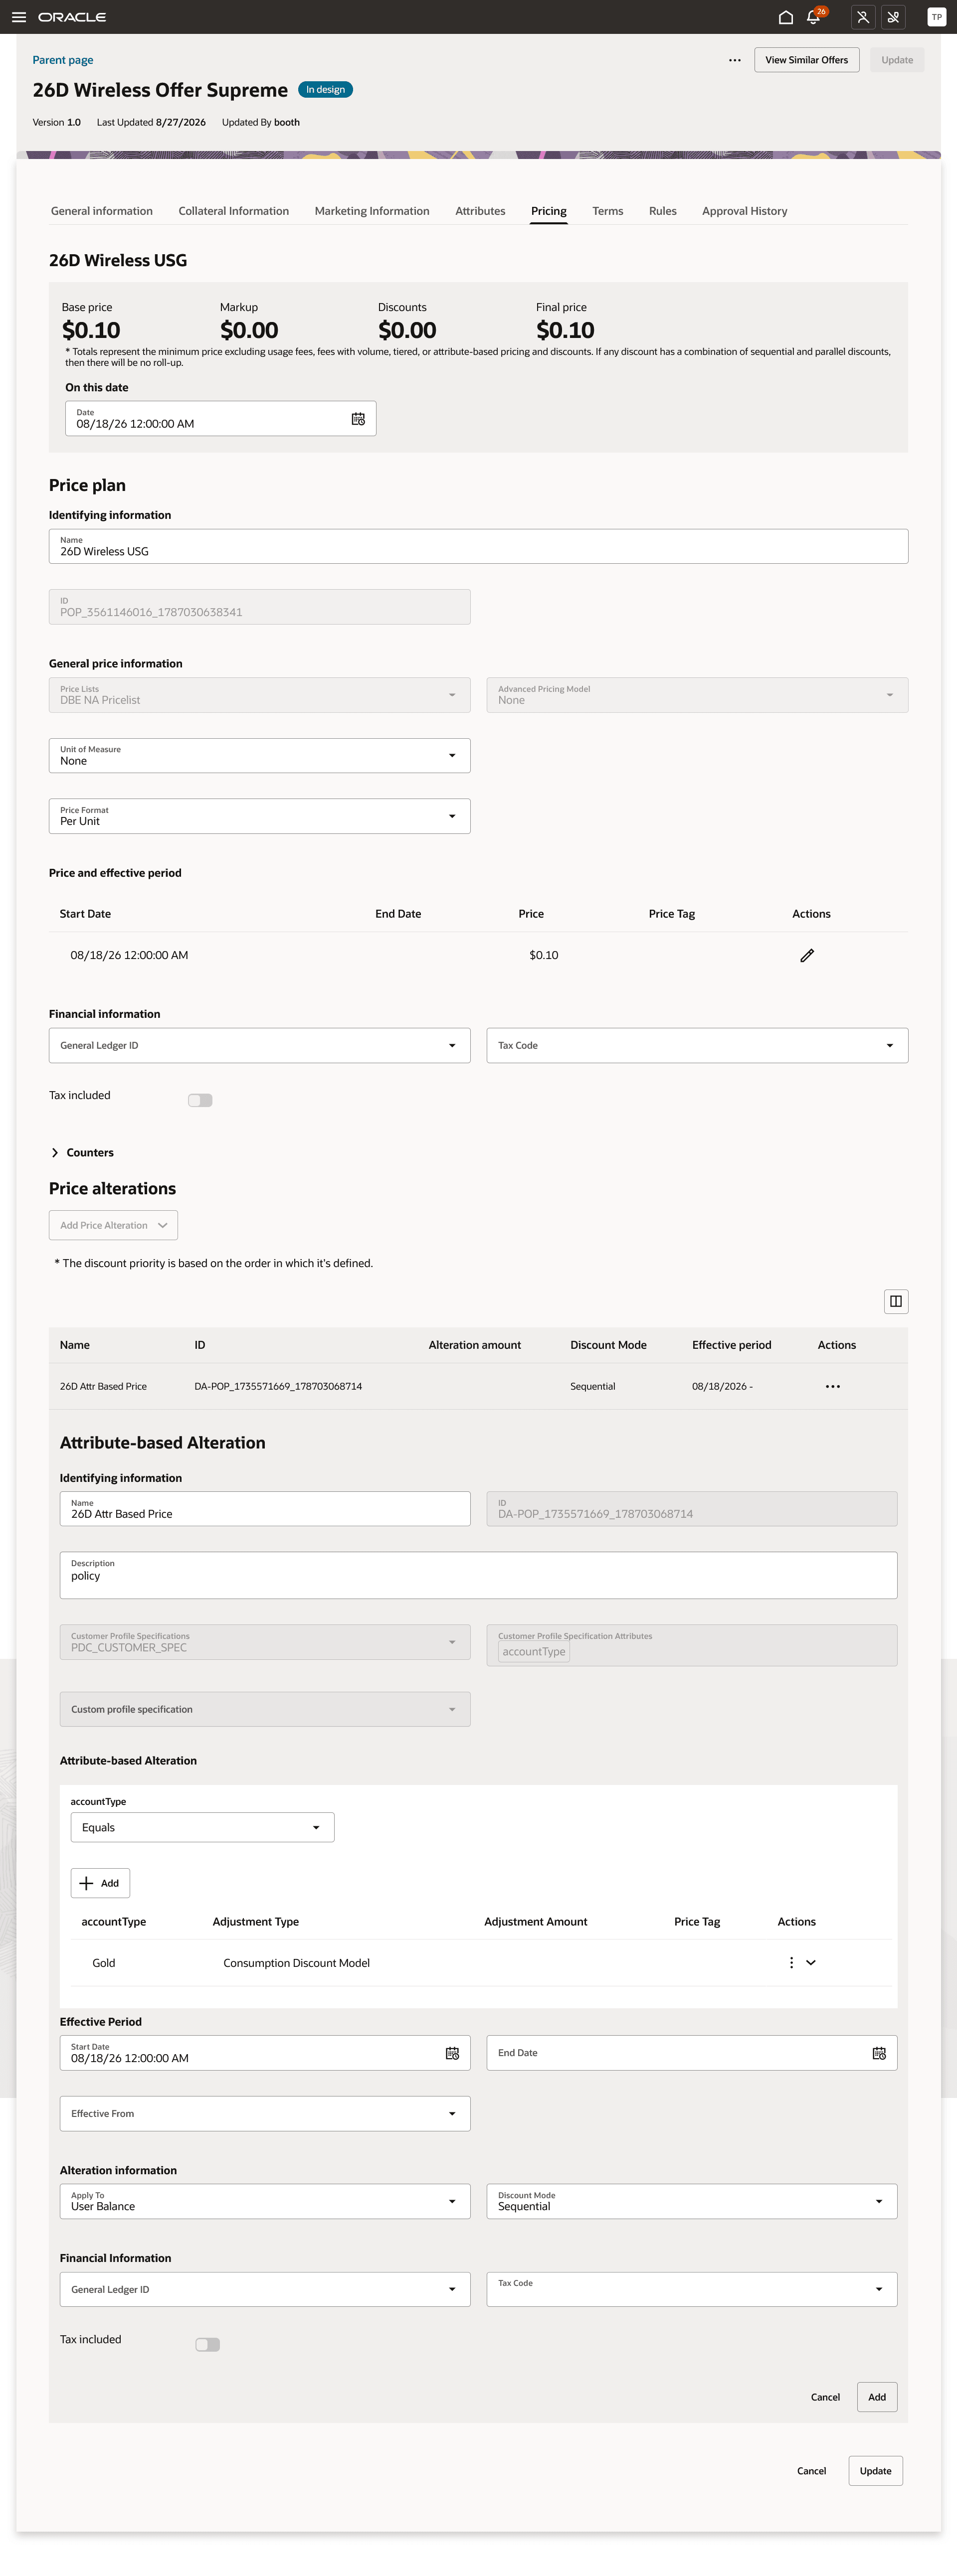Open the TP user profile avatar
The width and height of the screenshot is (957, 2576).
pos(936,17)
